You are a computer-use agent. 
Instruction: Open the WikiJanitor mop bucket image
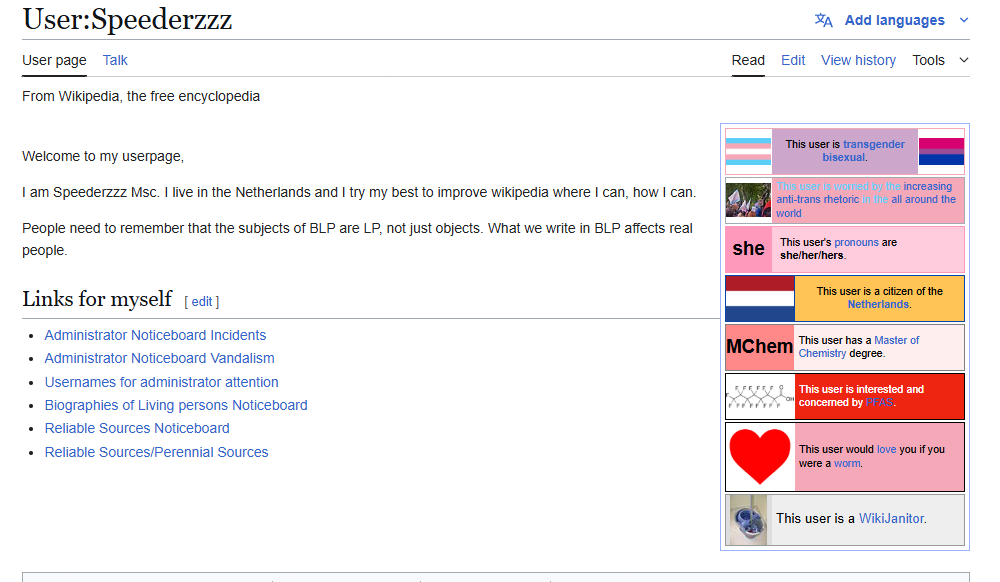tap(749, 520)
